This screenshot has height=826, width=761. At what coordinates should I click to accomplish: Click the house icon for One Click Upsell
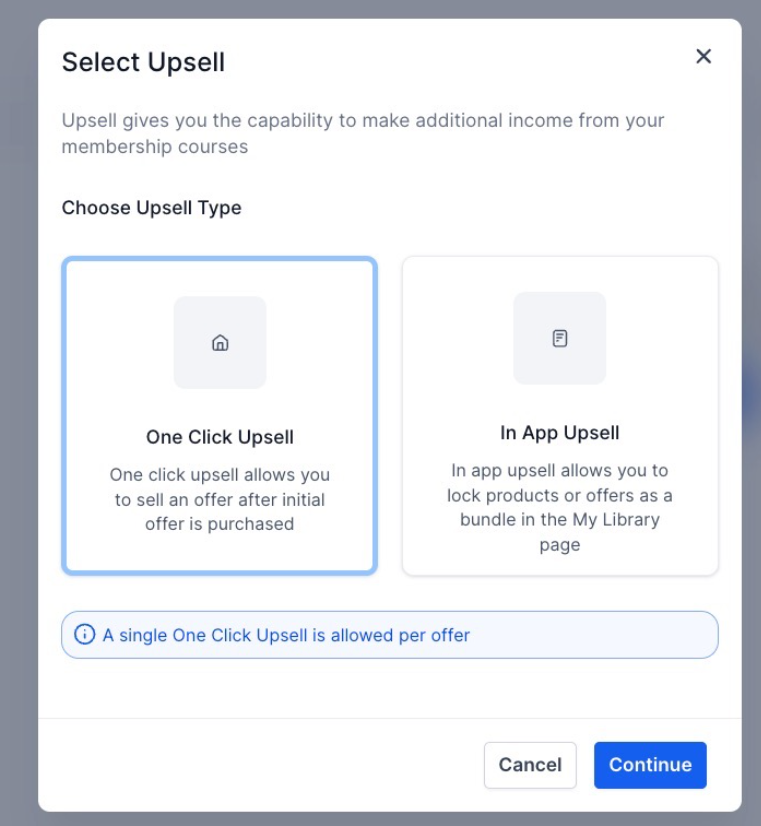pyautogui.click(x=220, y=343)
